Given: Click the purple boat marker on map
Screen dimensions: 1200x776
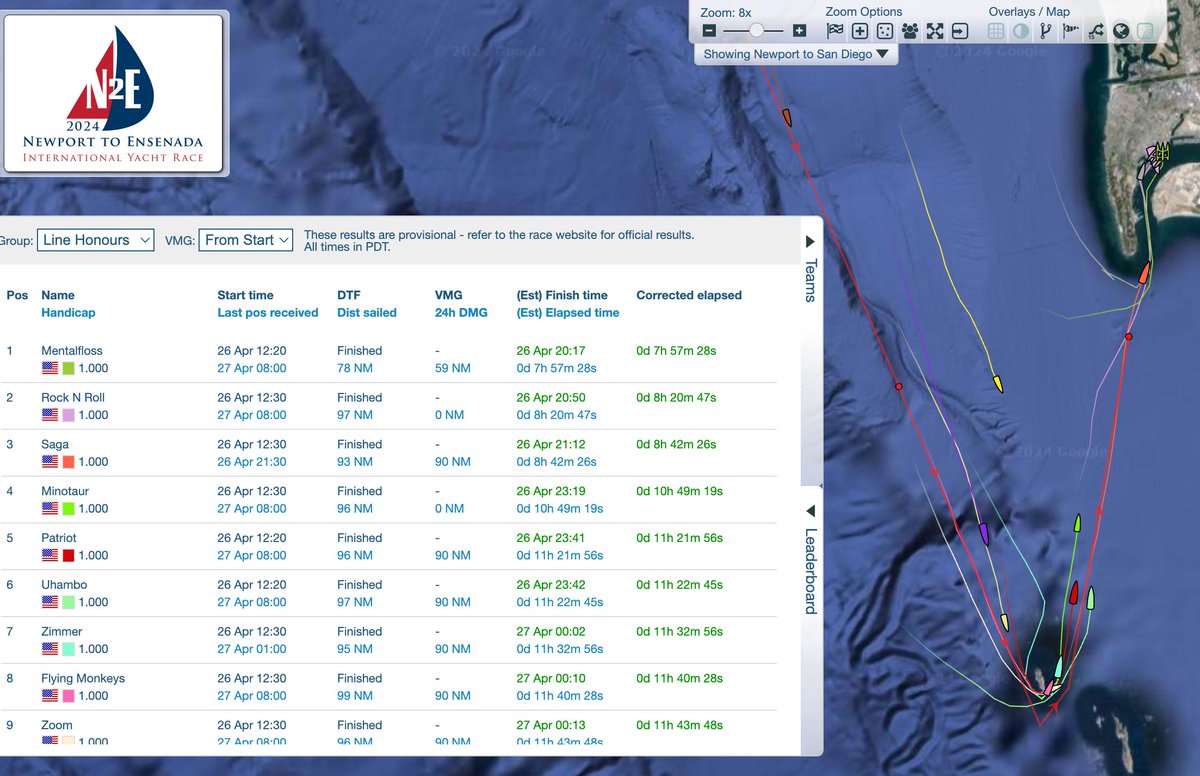Looking at the screenshot, I should click(984, 534).
